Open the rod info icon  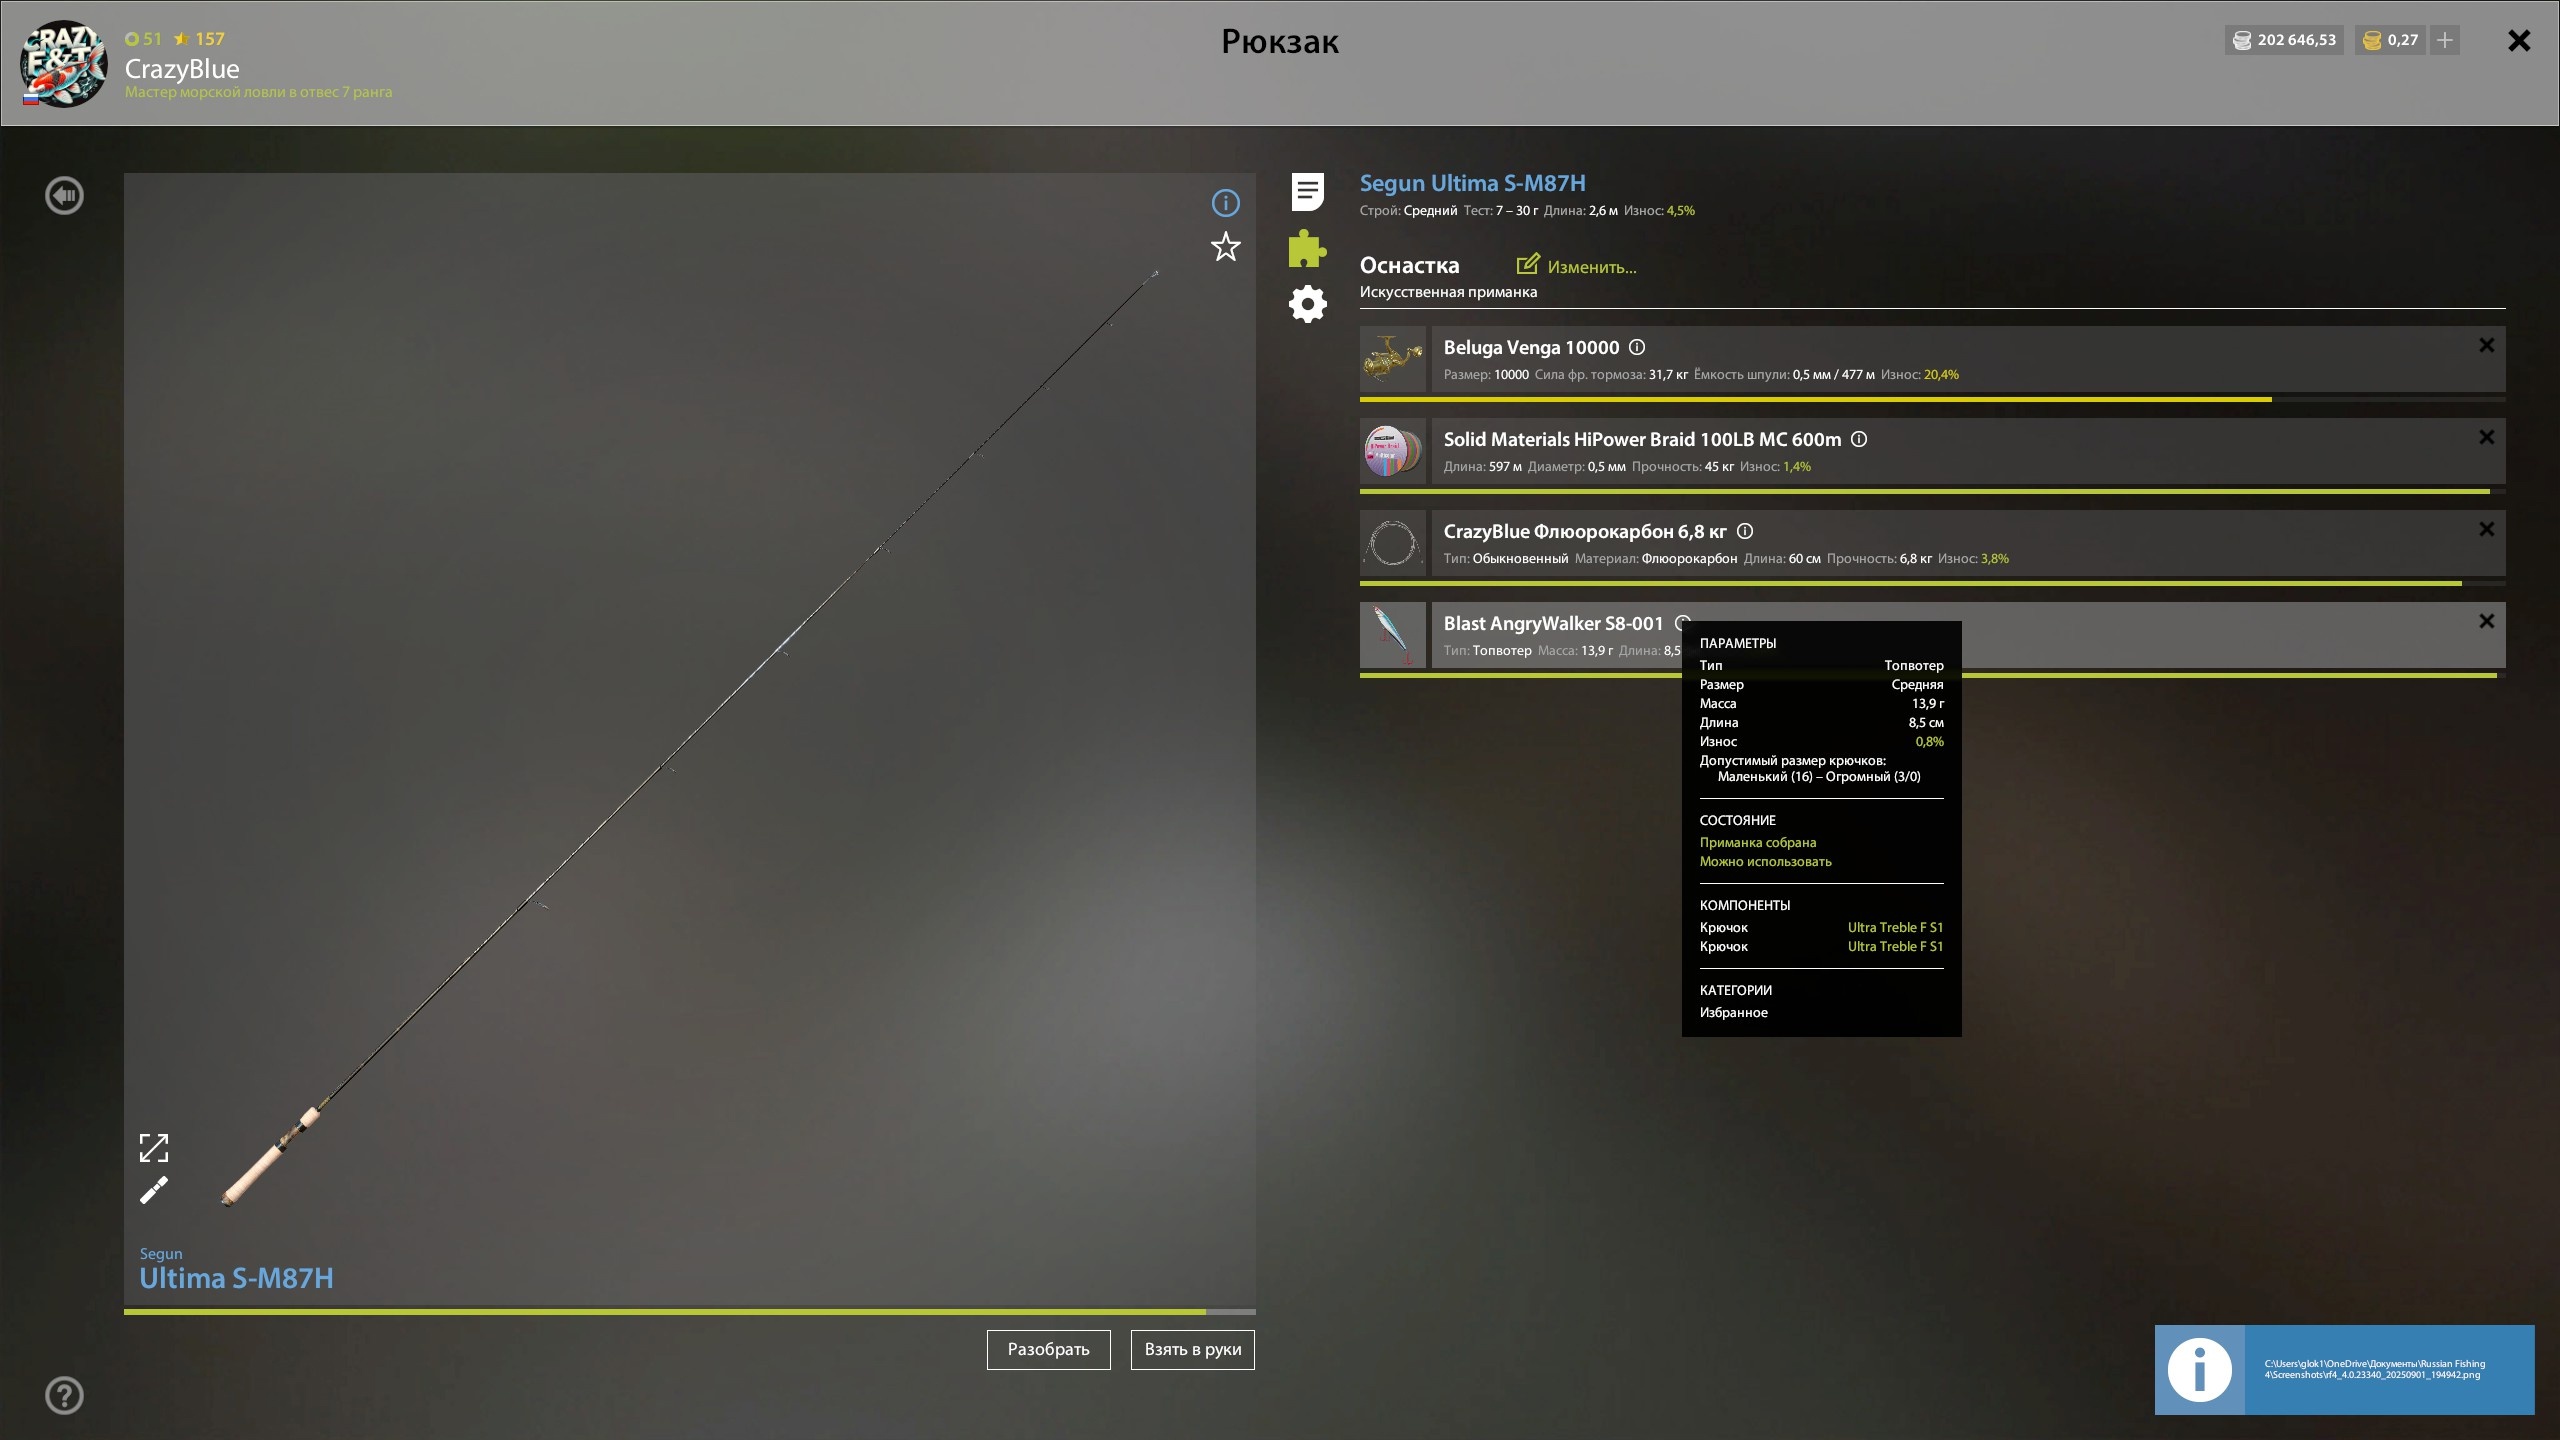click(x=1225, y=203)
